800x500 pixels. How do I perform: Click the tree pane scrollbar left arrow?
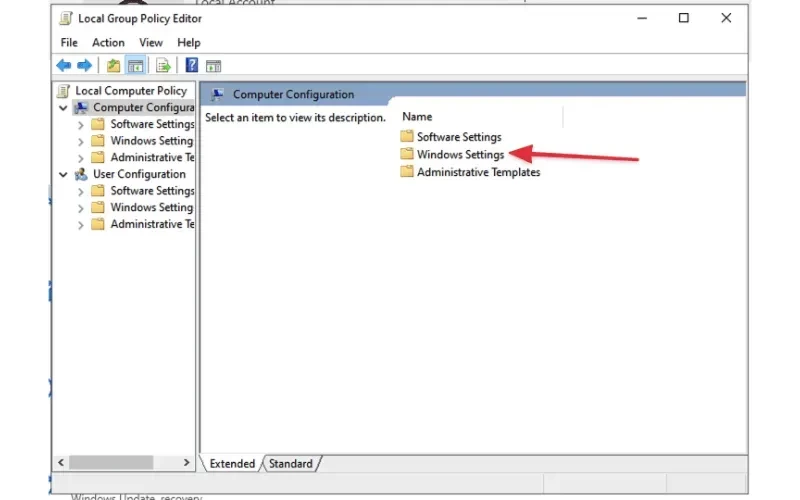tap(61, 462)
